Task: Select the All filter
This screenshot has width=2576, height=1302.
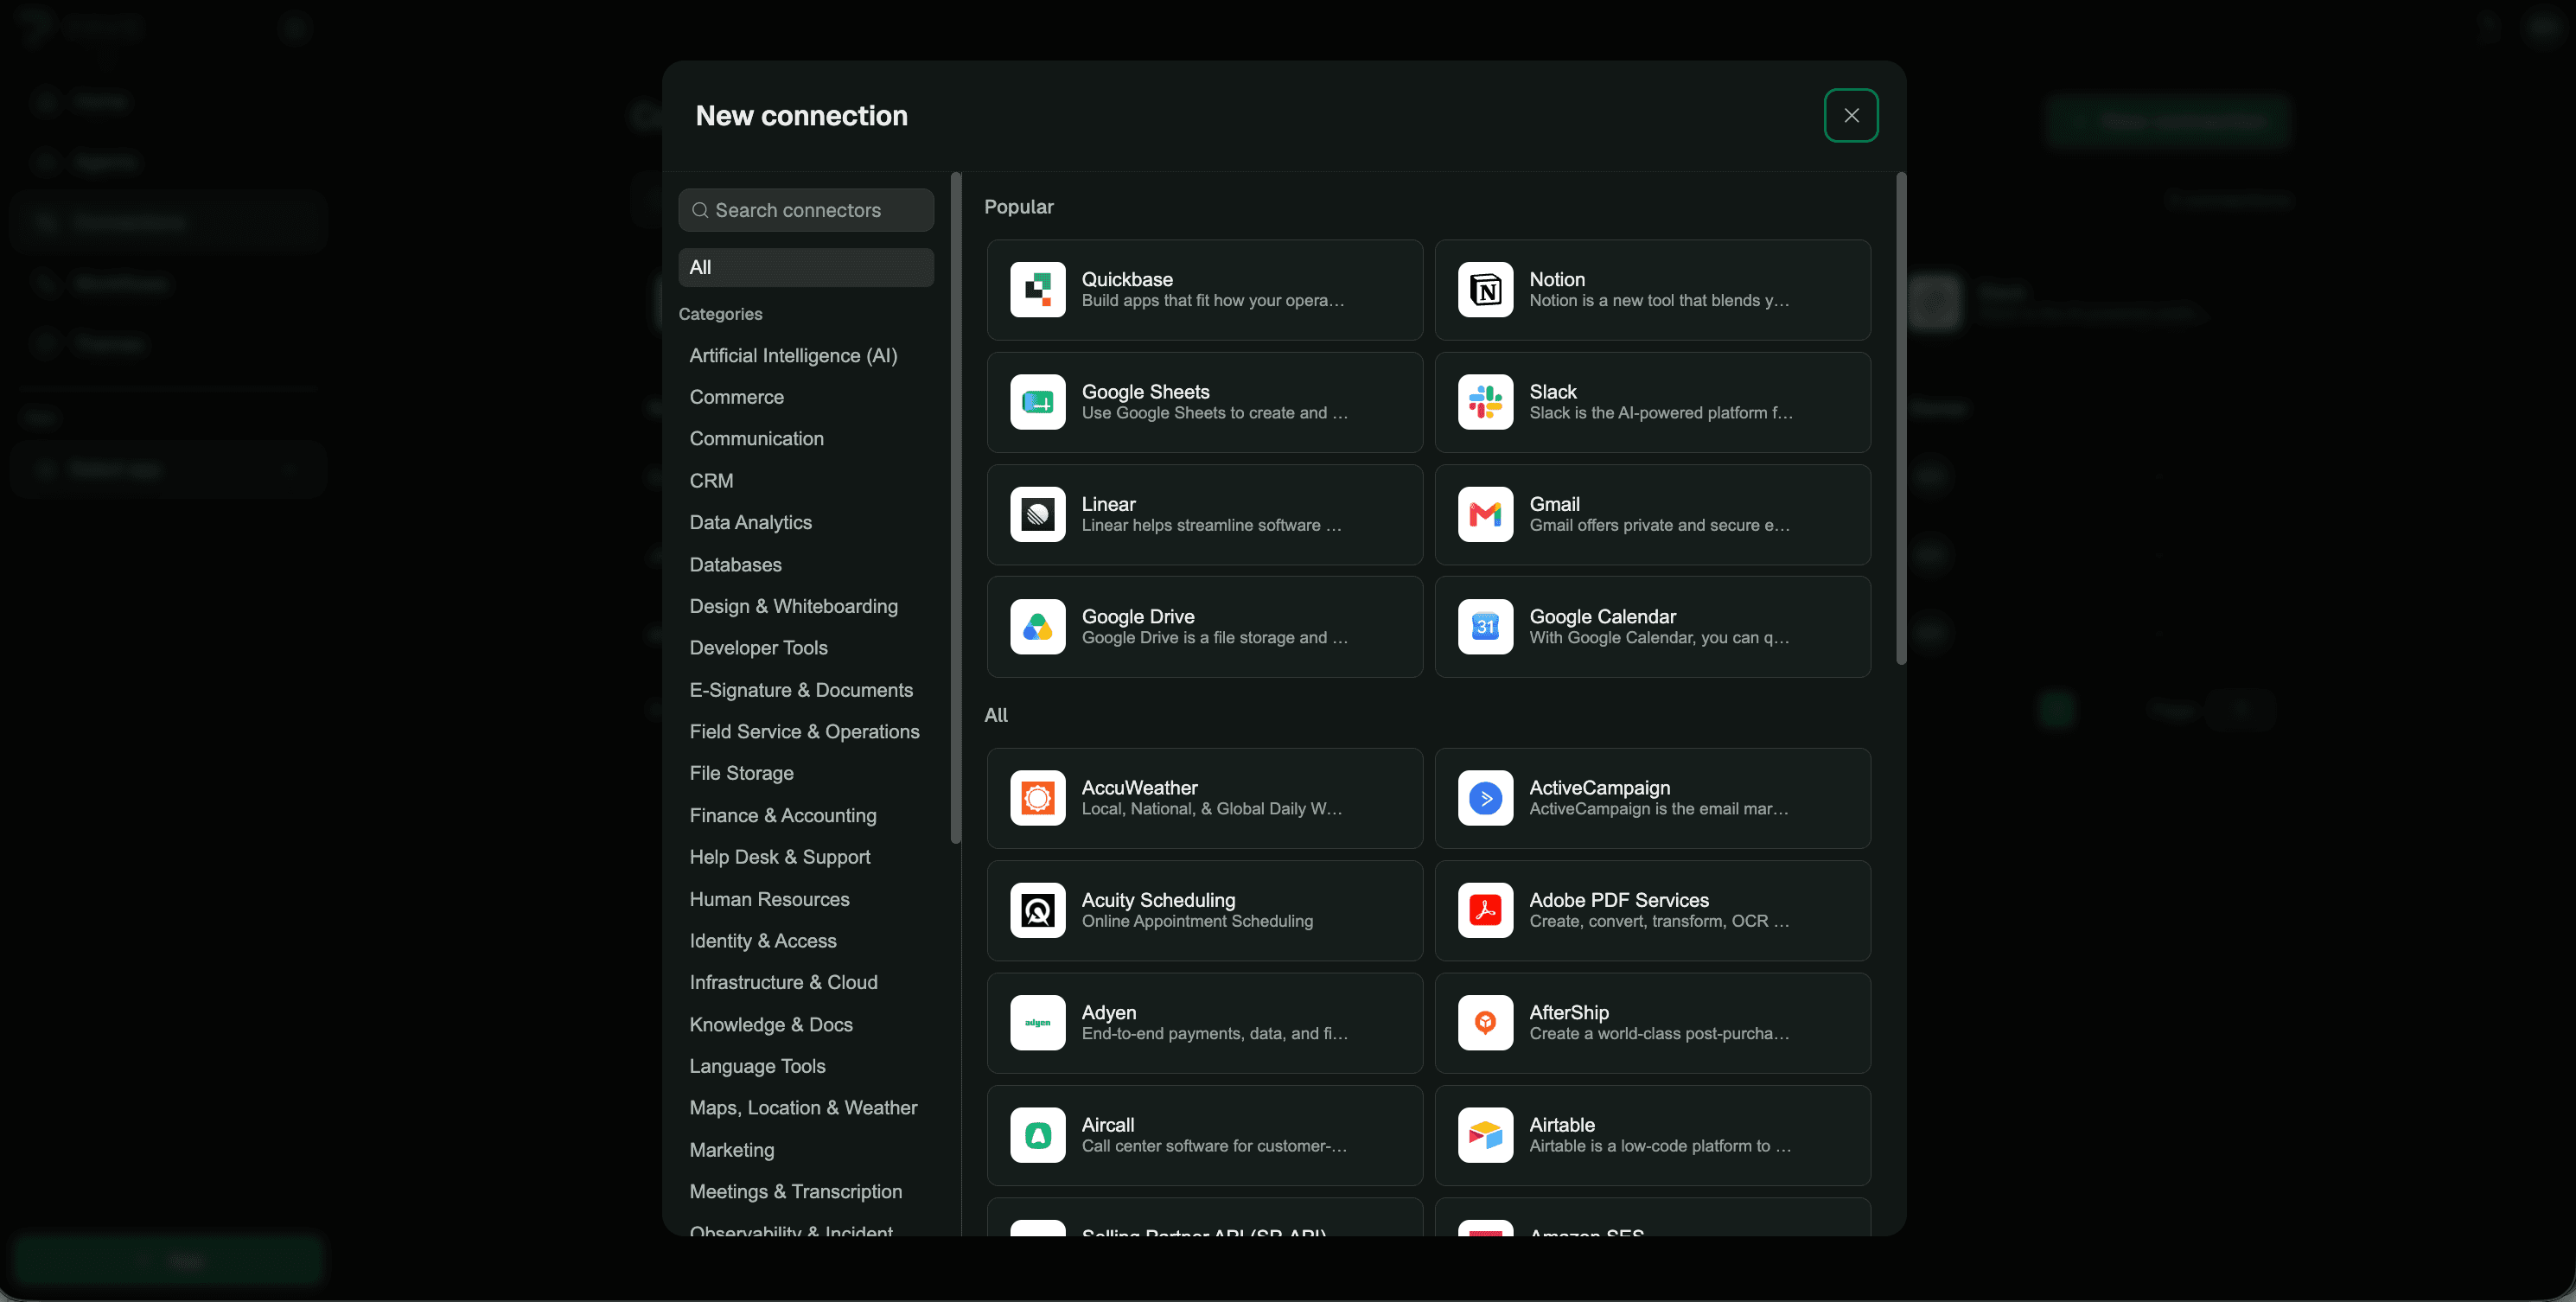Action: tap(806, 267)
